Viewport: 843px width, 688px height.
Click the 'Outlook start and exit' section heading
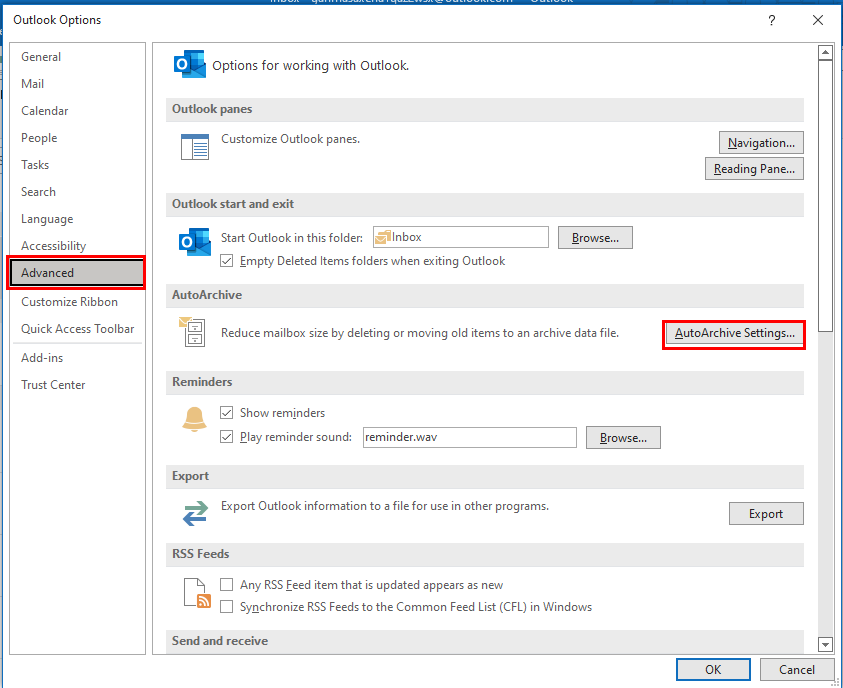232,204
